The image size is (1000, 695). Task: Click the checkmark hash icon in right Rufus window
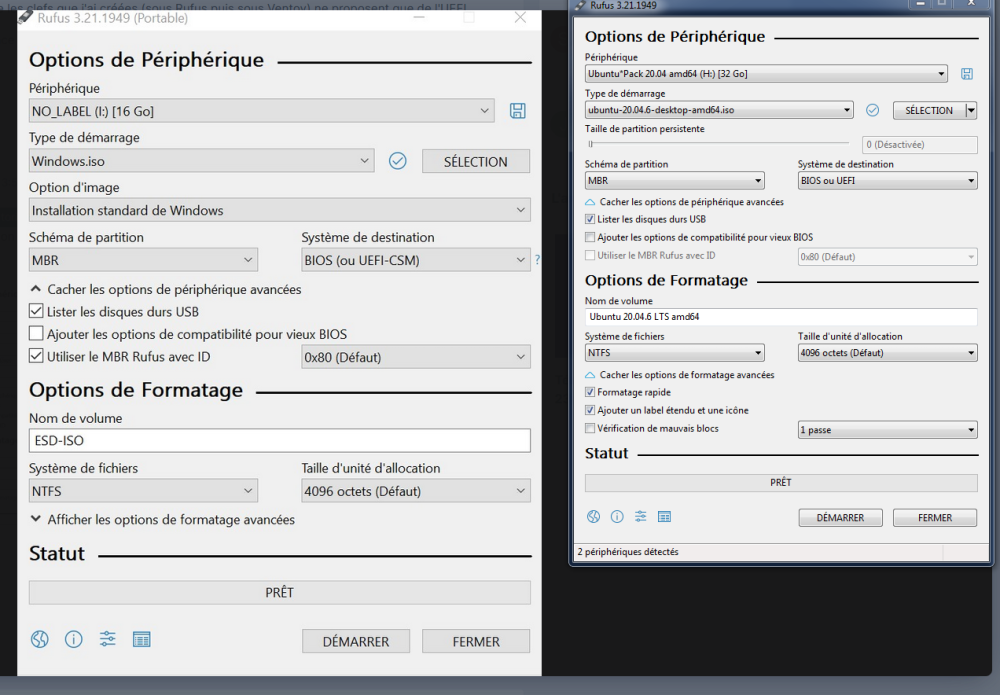[x=872, y=110]
